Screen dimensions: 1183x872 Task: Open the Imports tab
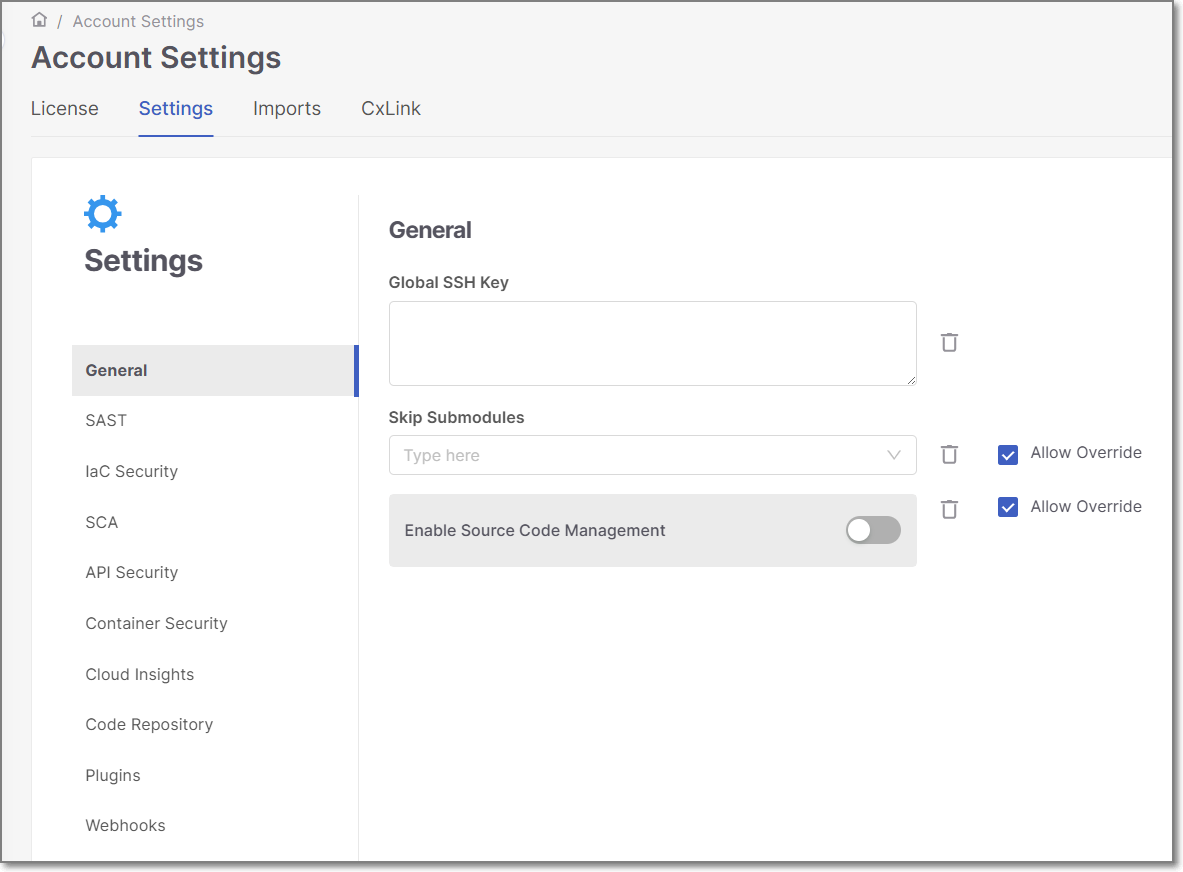[286, 108]
